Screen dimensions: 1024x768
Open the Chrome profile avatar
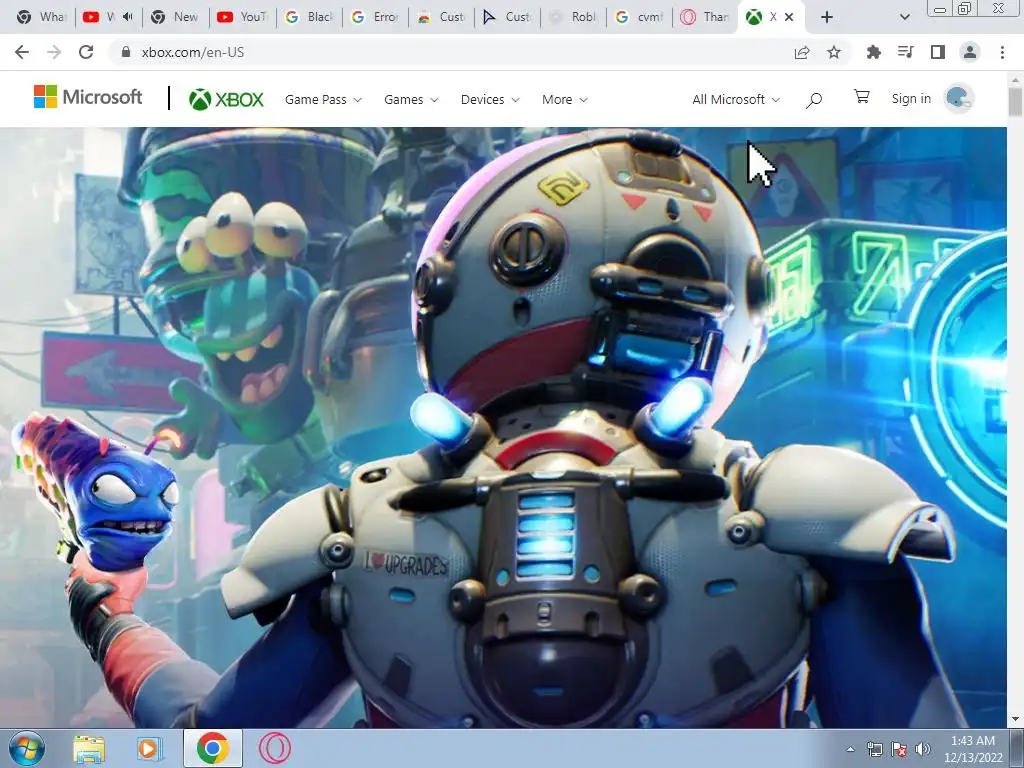(970, 52)
